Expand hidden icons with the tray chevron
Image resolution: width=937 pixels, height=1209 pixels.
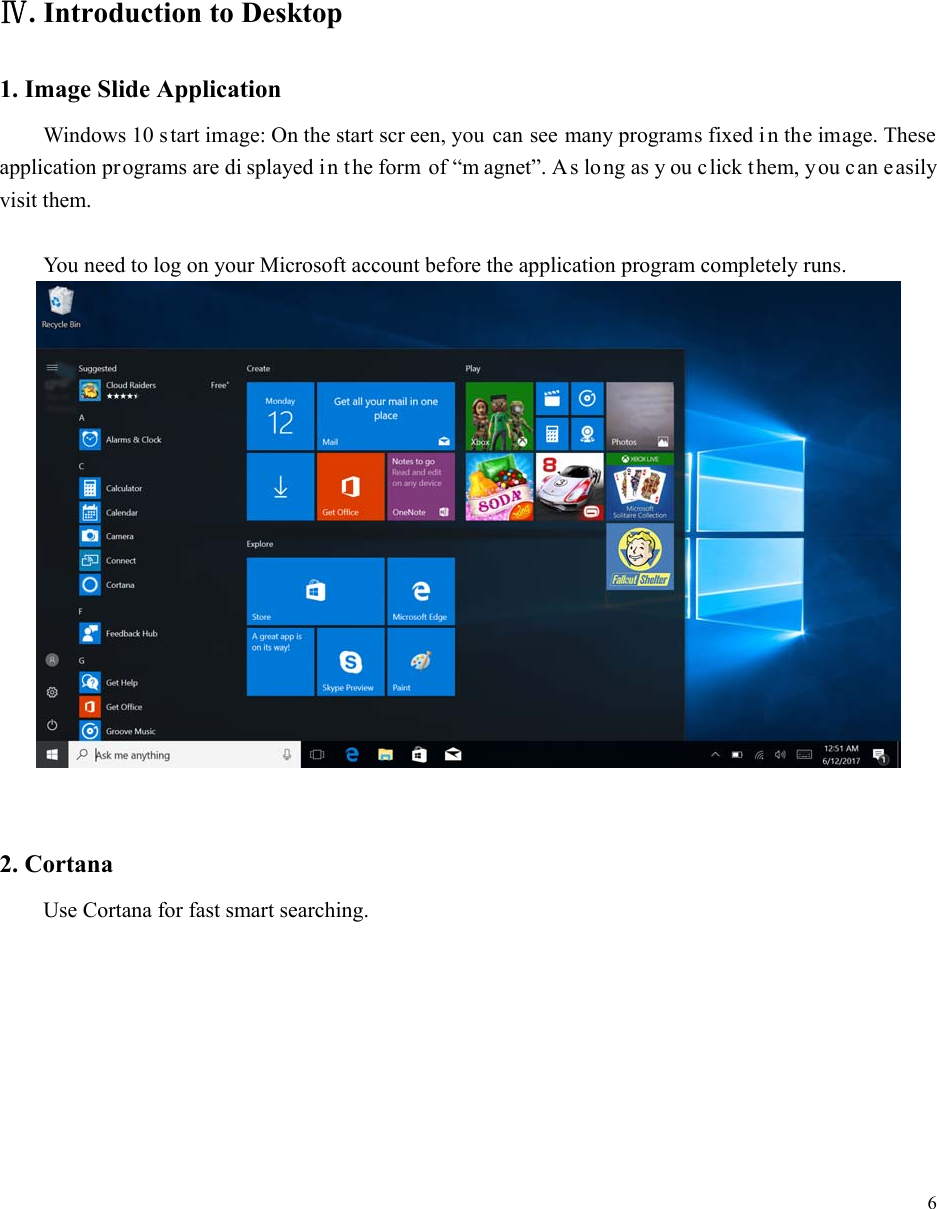pos(716,754)
